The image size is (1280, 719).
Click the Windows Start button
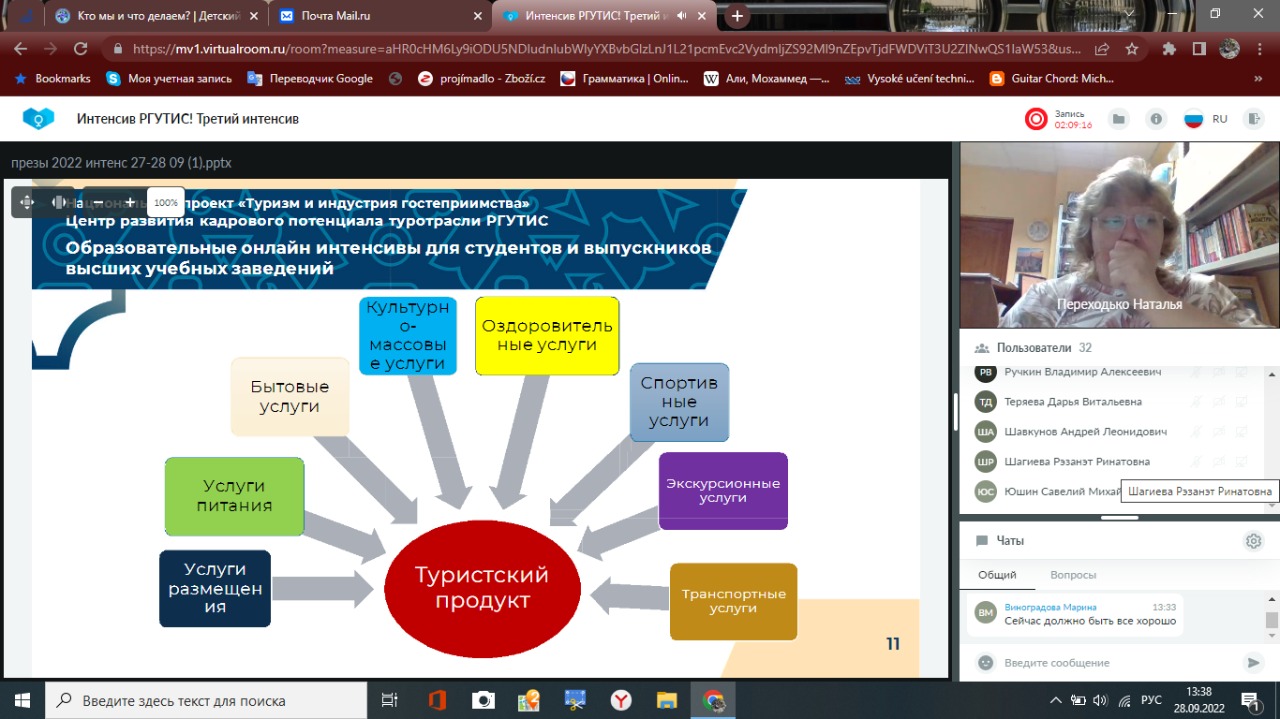click(22, 700)
